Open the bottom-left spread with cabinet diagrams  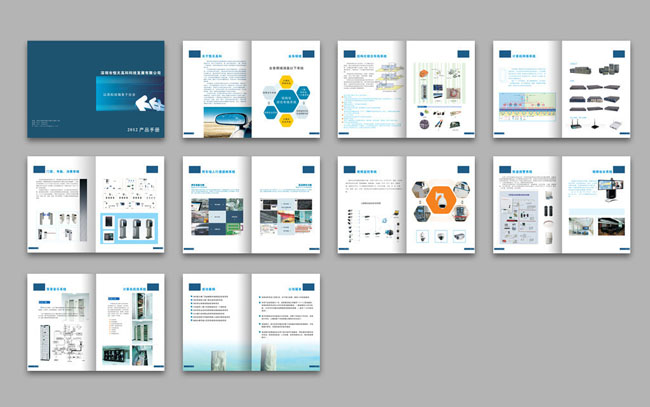pyautogui.click(x=95, y=322)
